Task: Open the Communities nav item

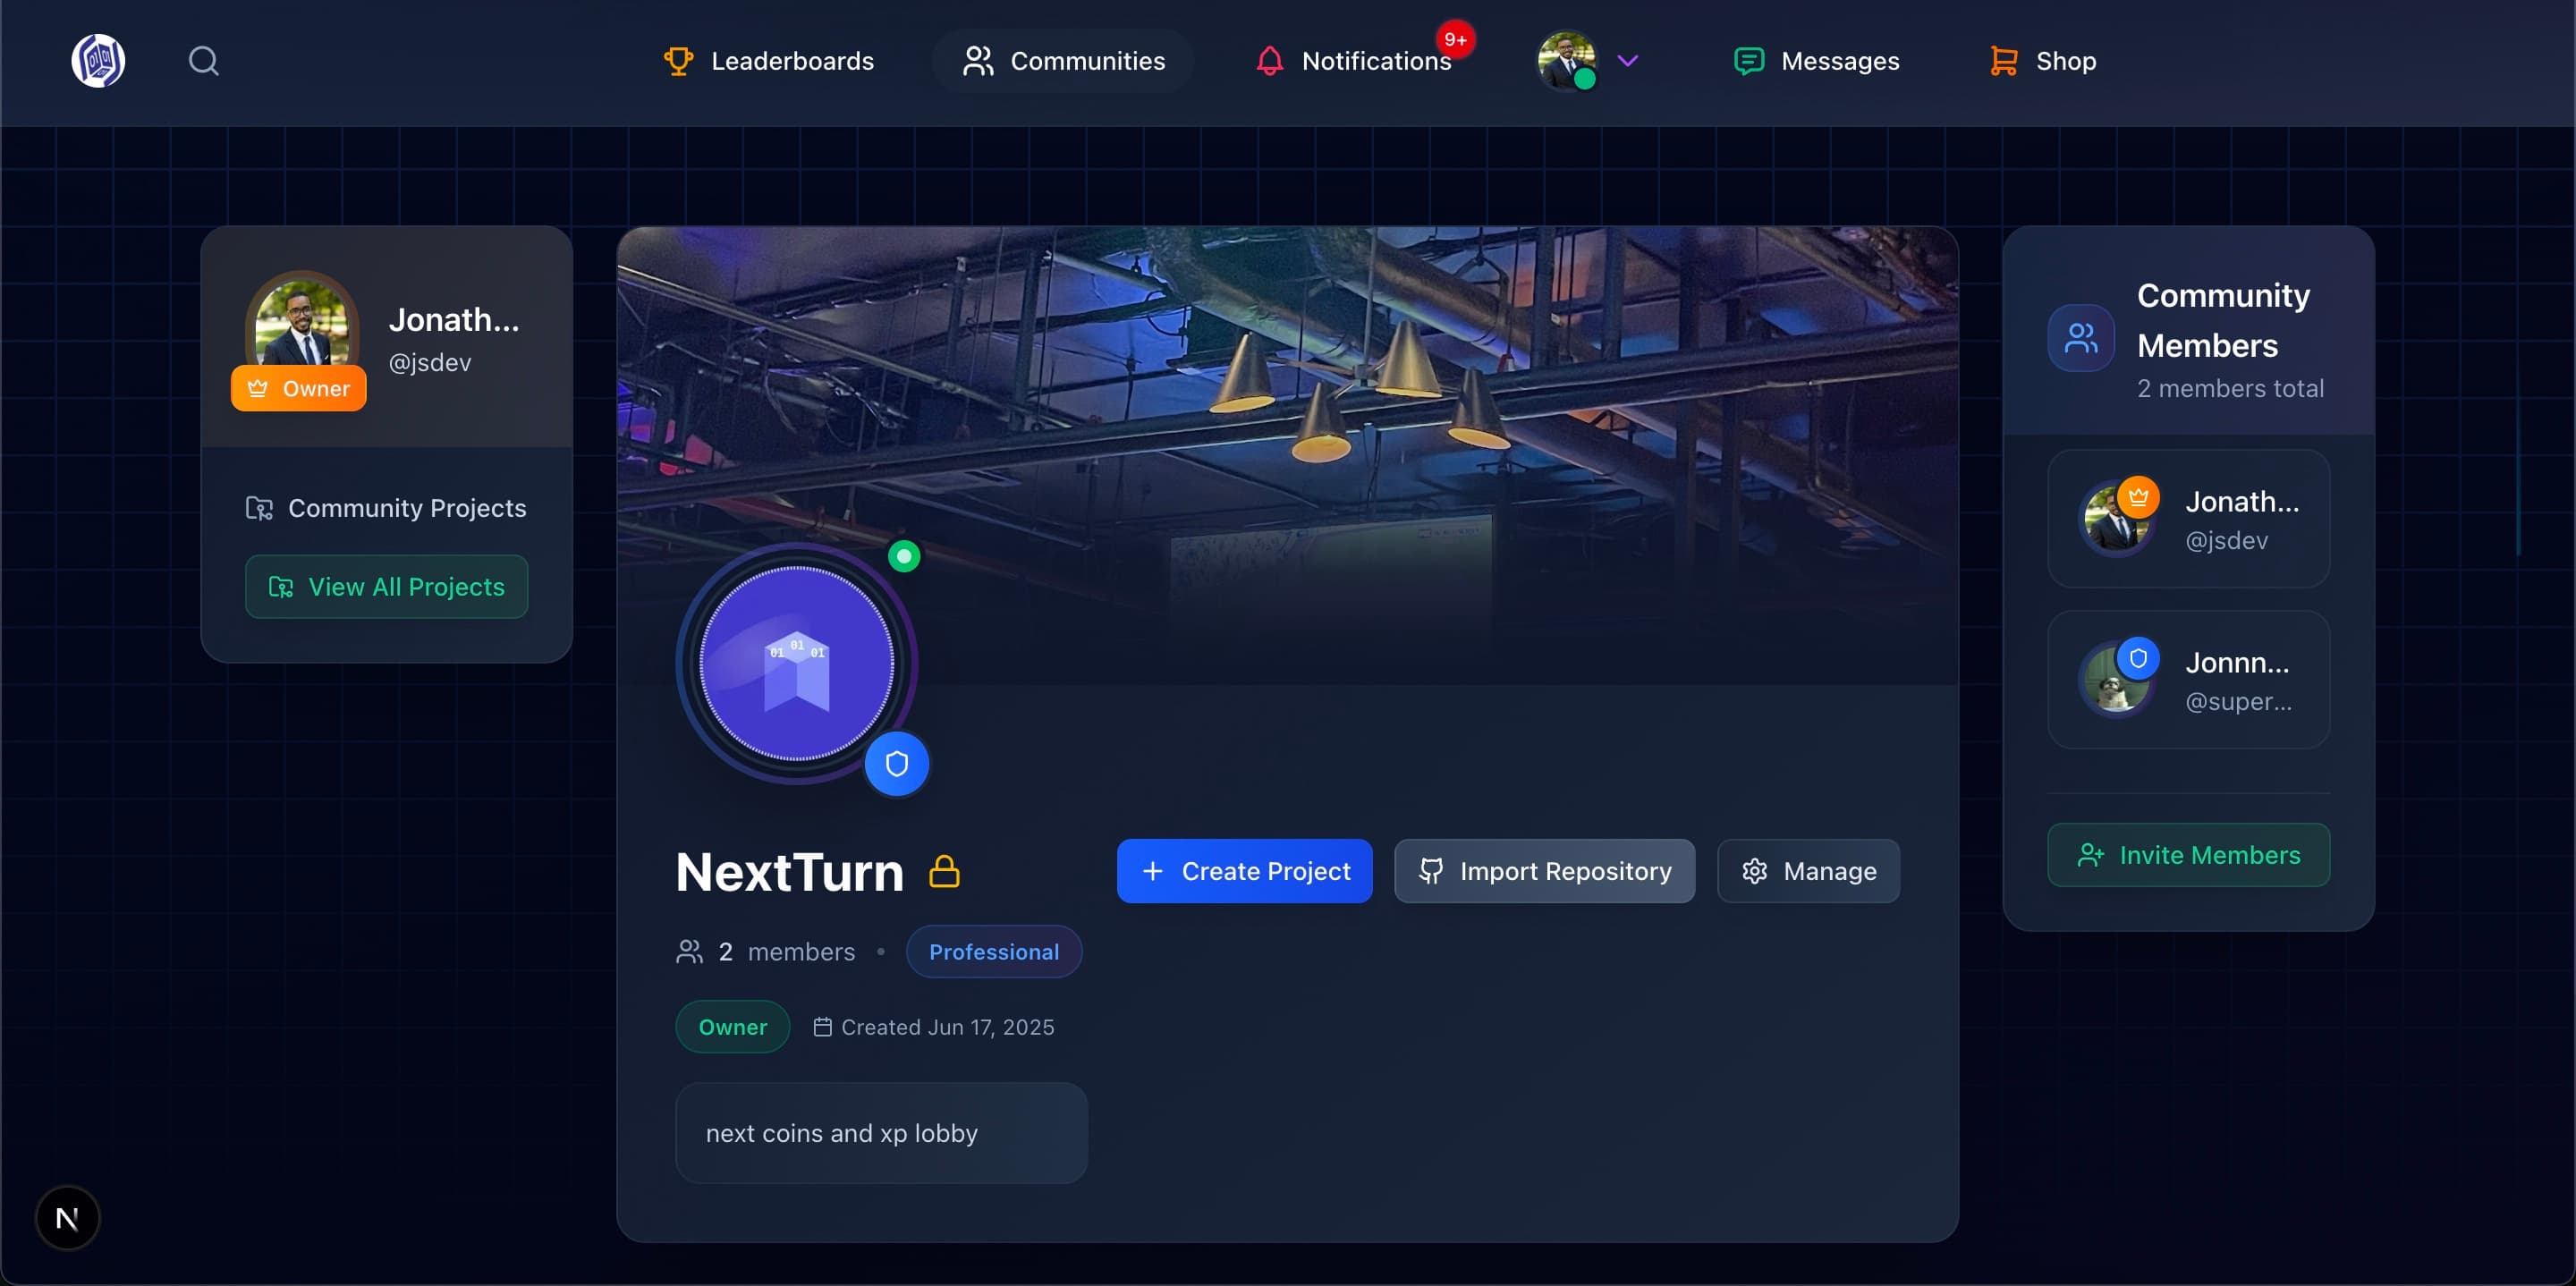Action: click(1064, 61)
